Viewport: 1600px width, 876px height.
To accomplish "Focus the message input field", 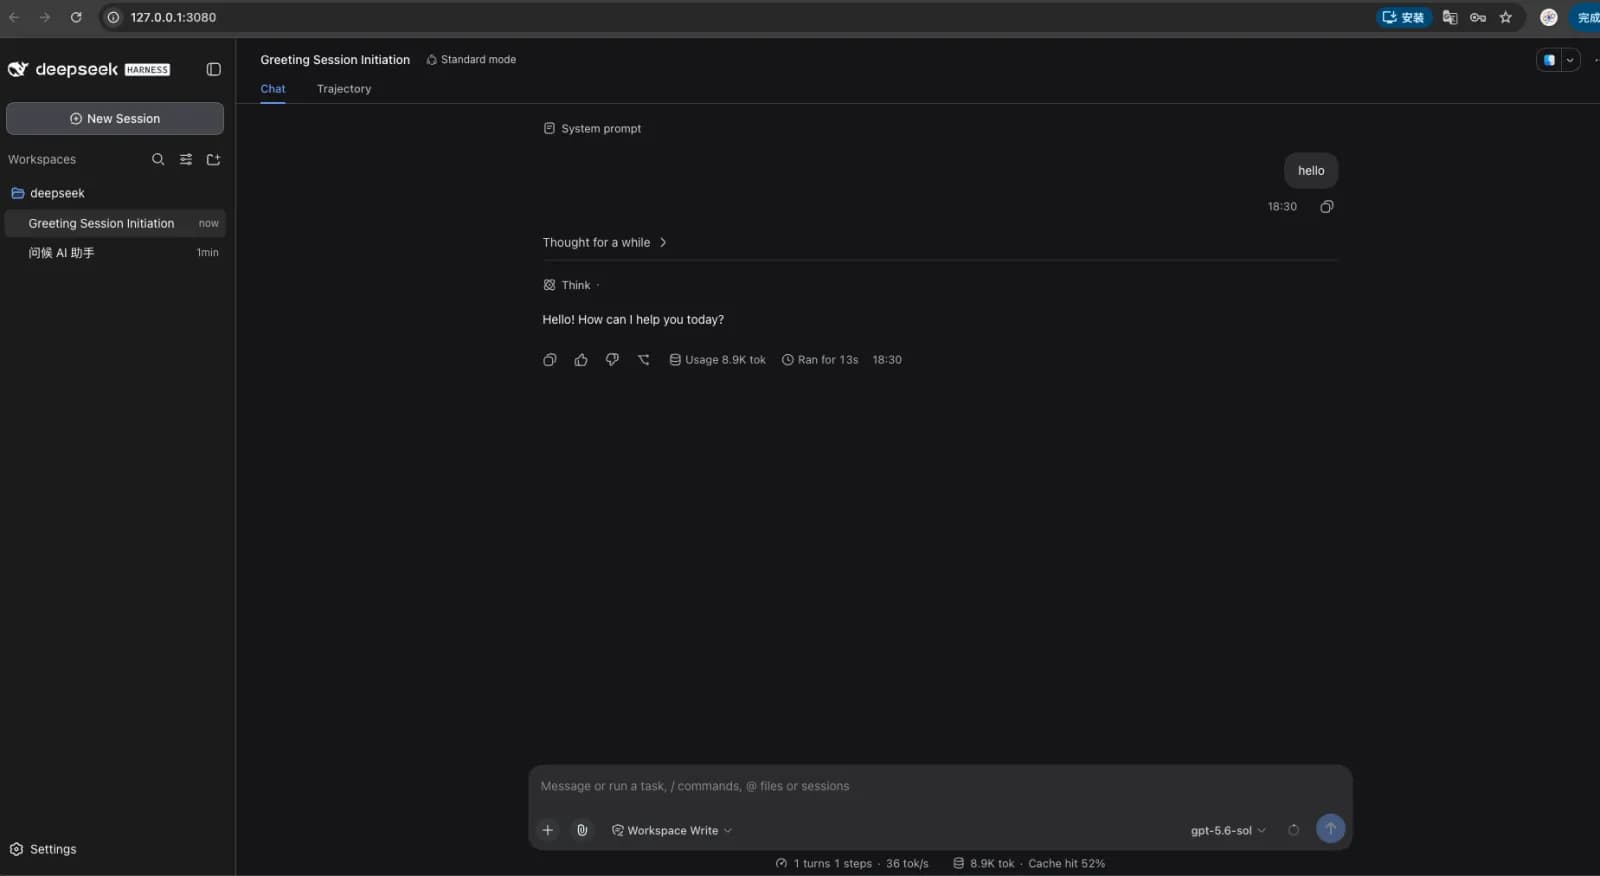I will tap(940, 786).
